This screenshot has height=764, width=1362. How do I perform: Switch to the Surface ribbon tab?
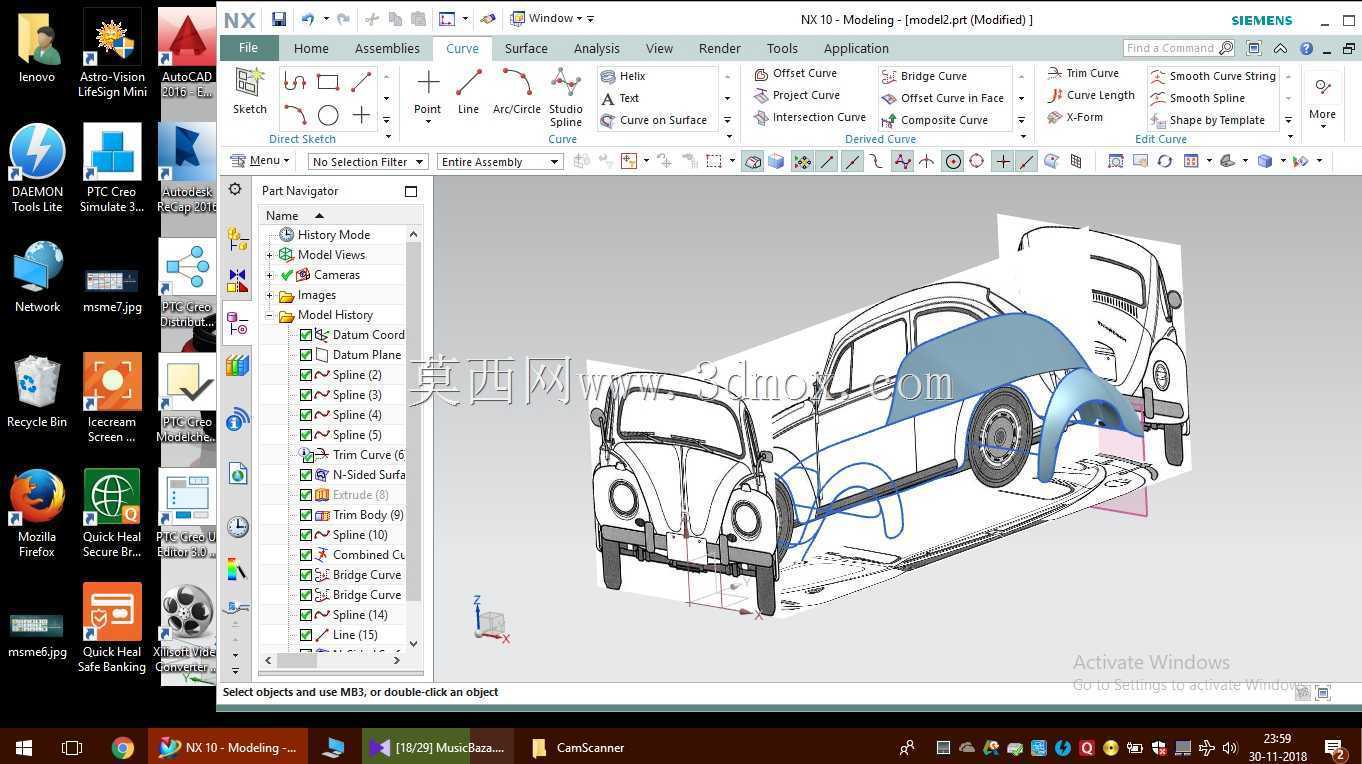point(526,48)
